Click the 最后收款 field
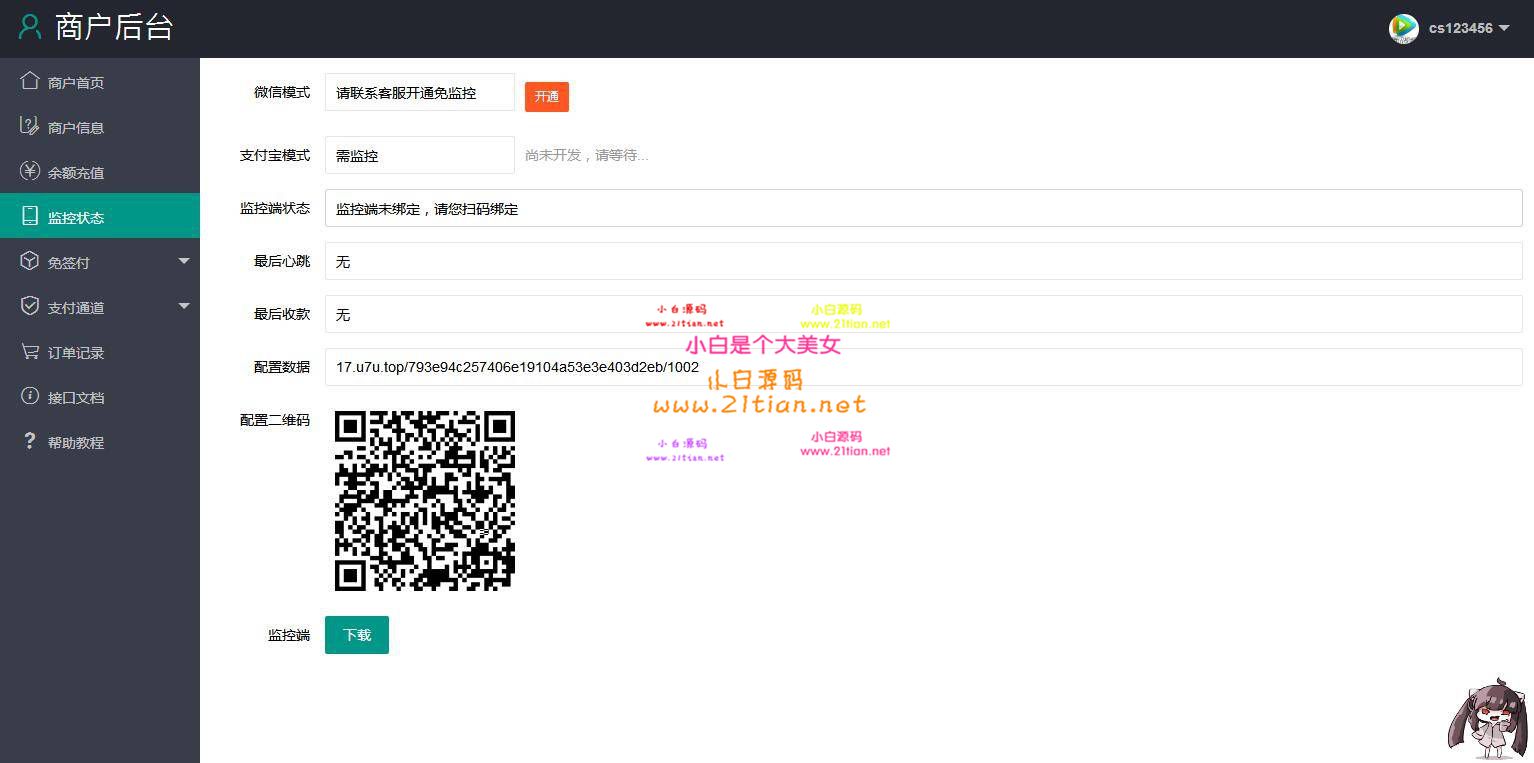The image size is (1534, 763). [924, 314]
